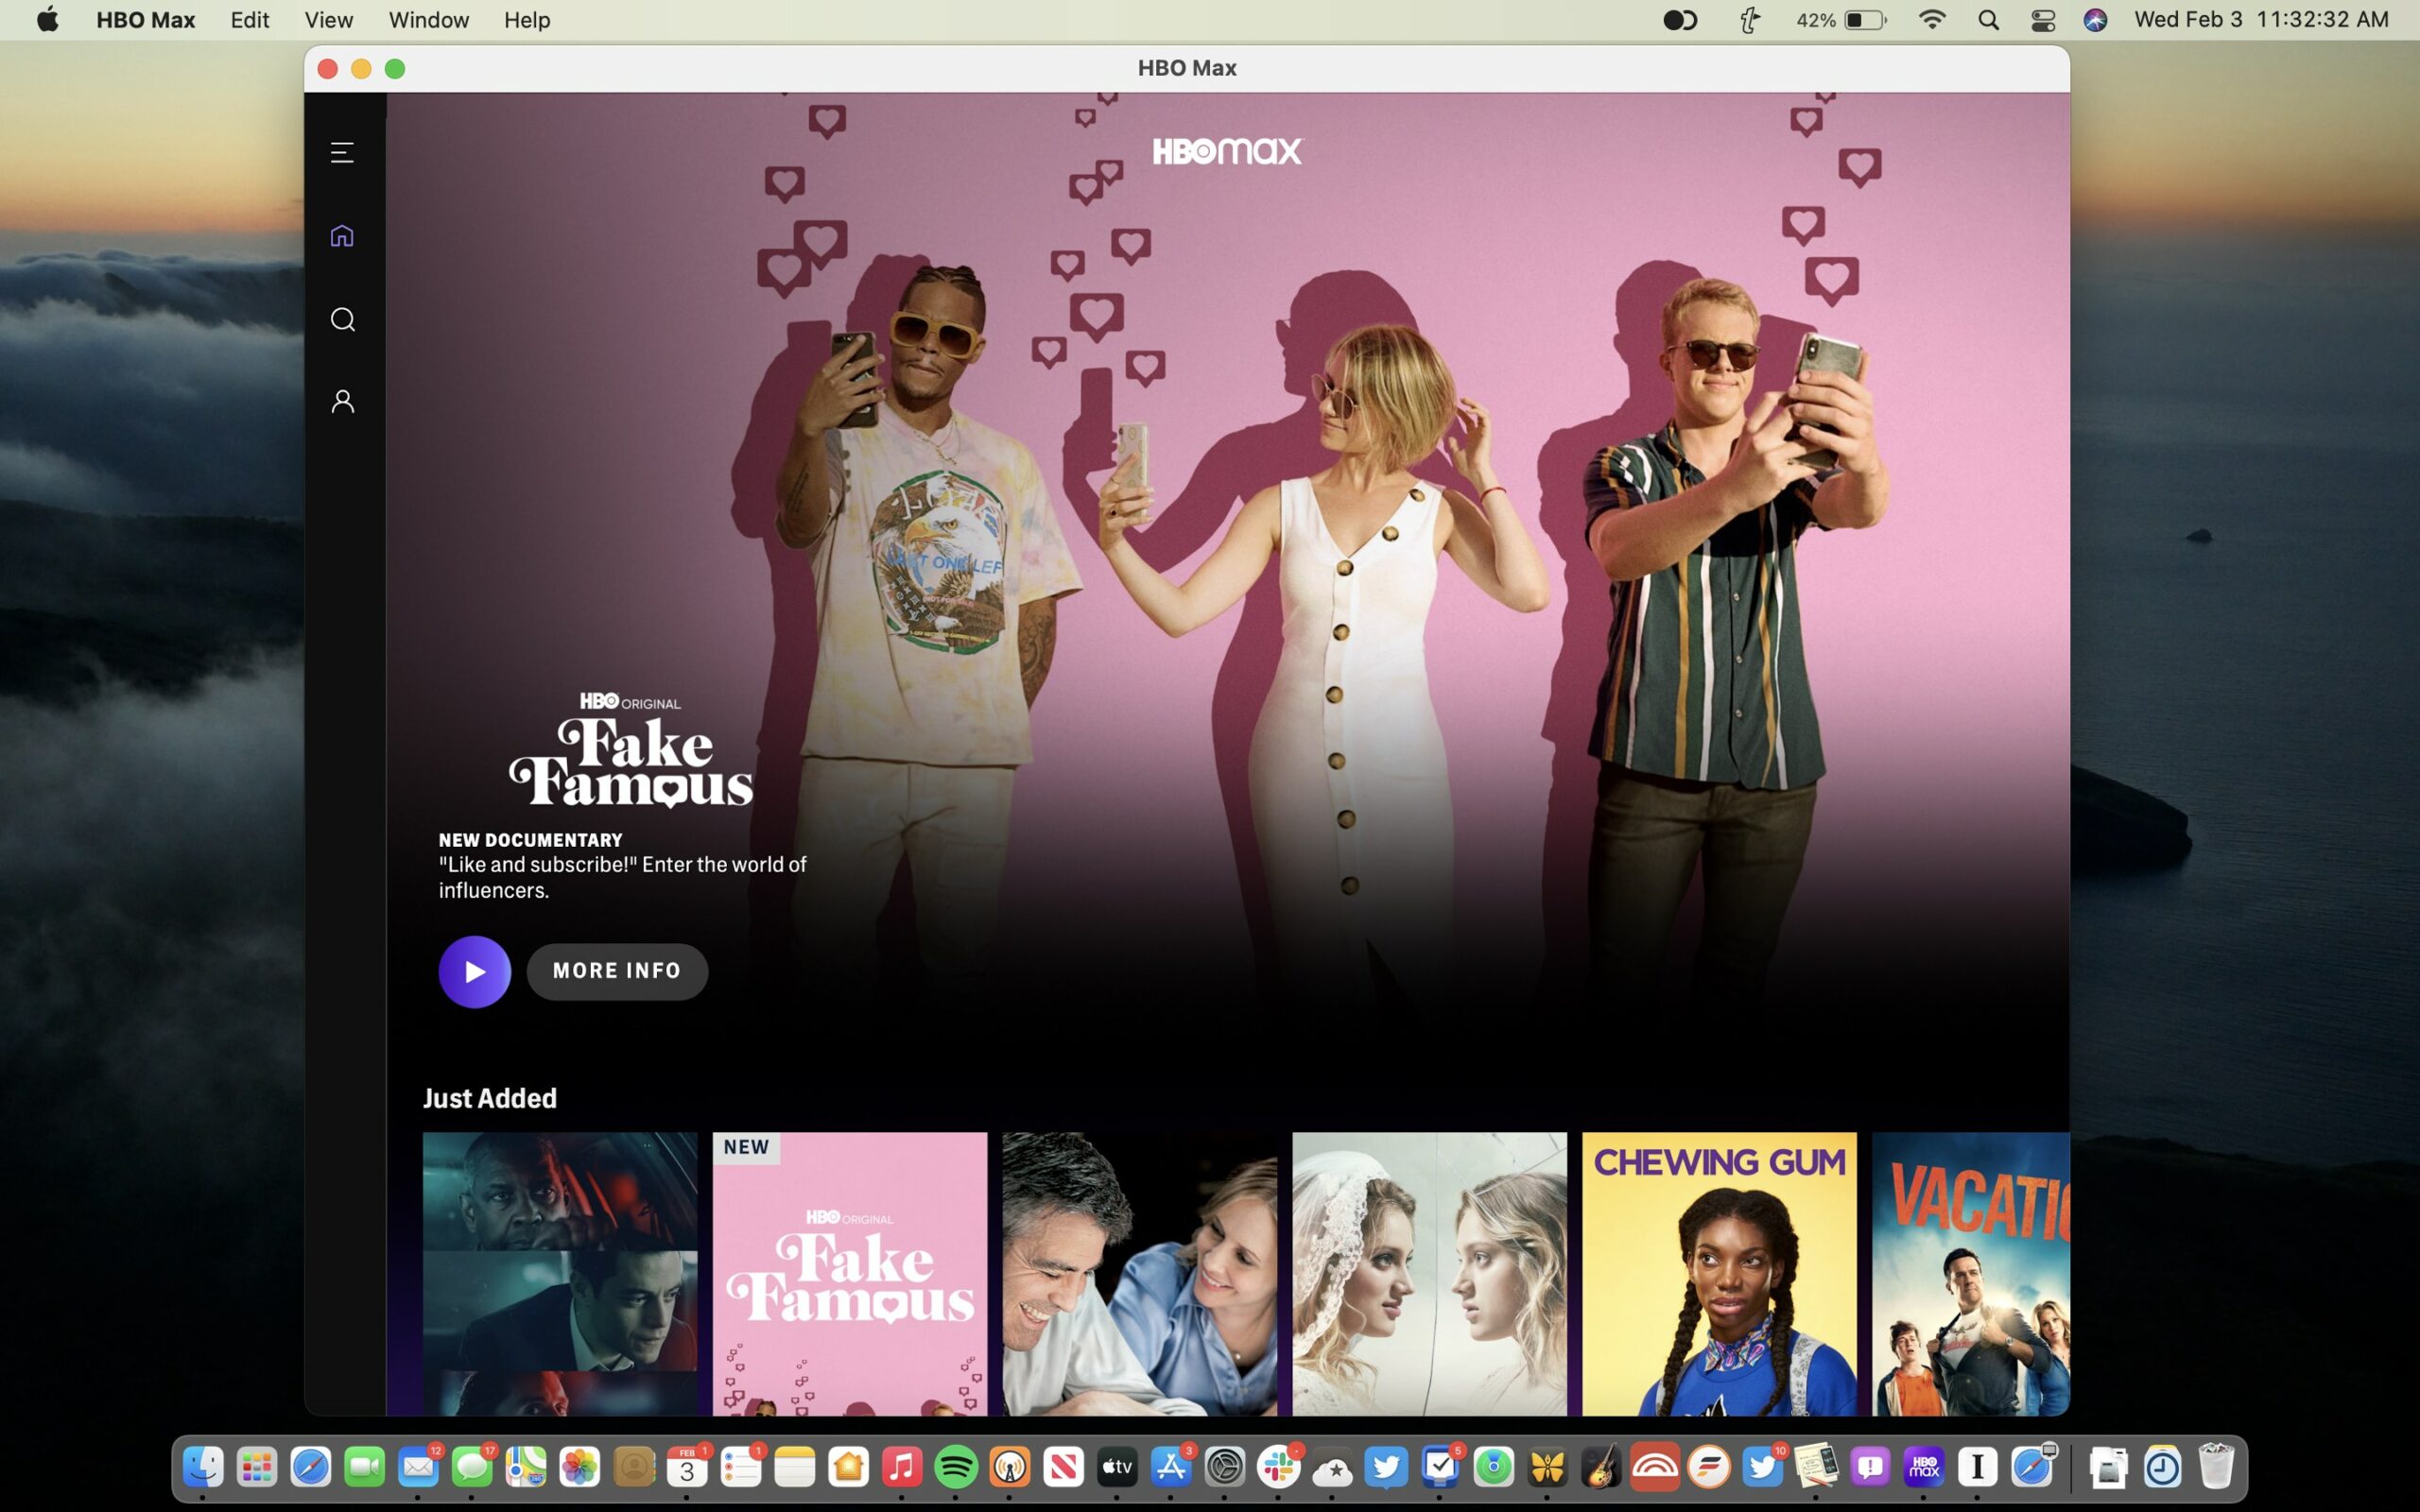2420x1512 pixels.
Task: Toggle the dark mode switch in menu bar
Action: [x=1680, y=20]
